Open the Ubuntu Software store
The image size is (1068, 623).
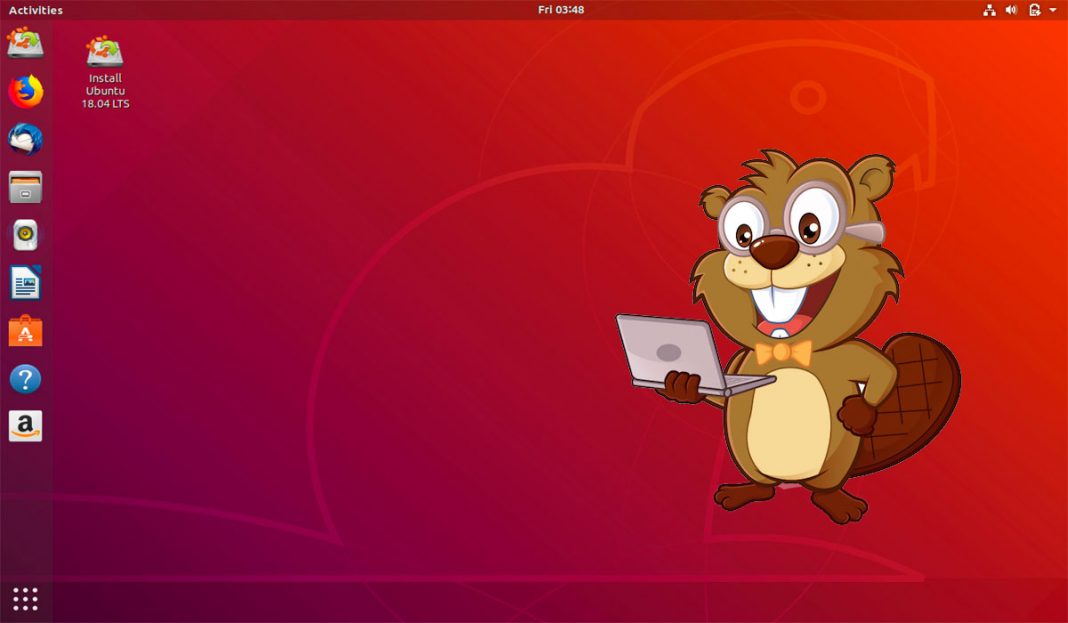click(24, 330)
